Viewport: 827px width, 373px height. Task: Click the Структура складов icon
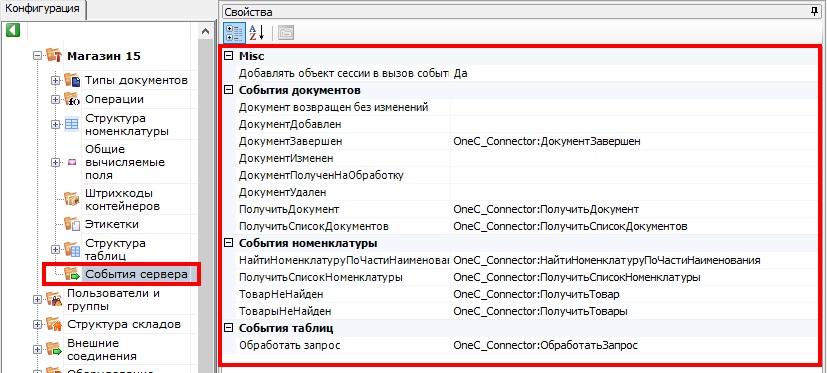(54, 324)
